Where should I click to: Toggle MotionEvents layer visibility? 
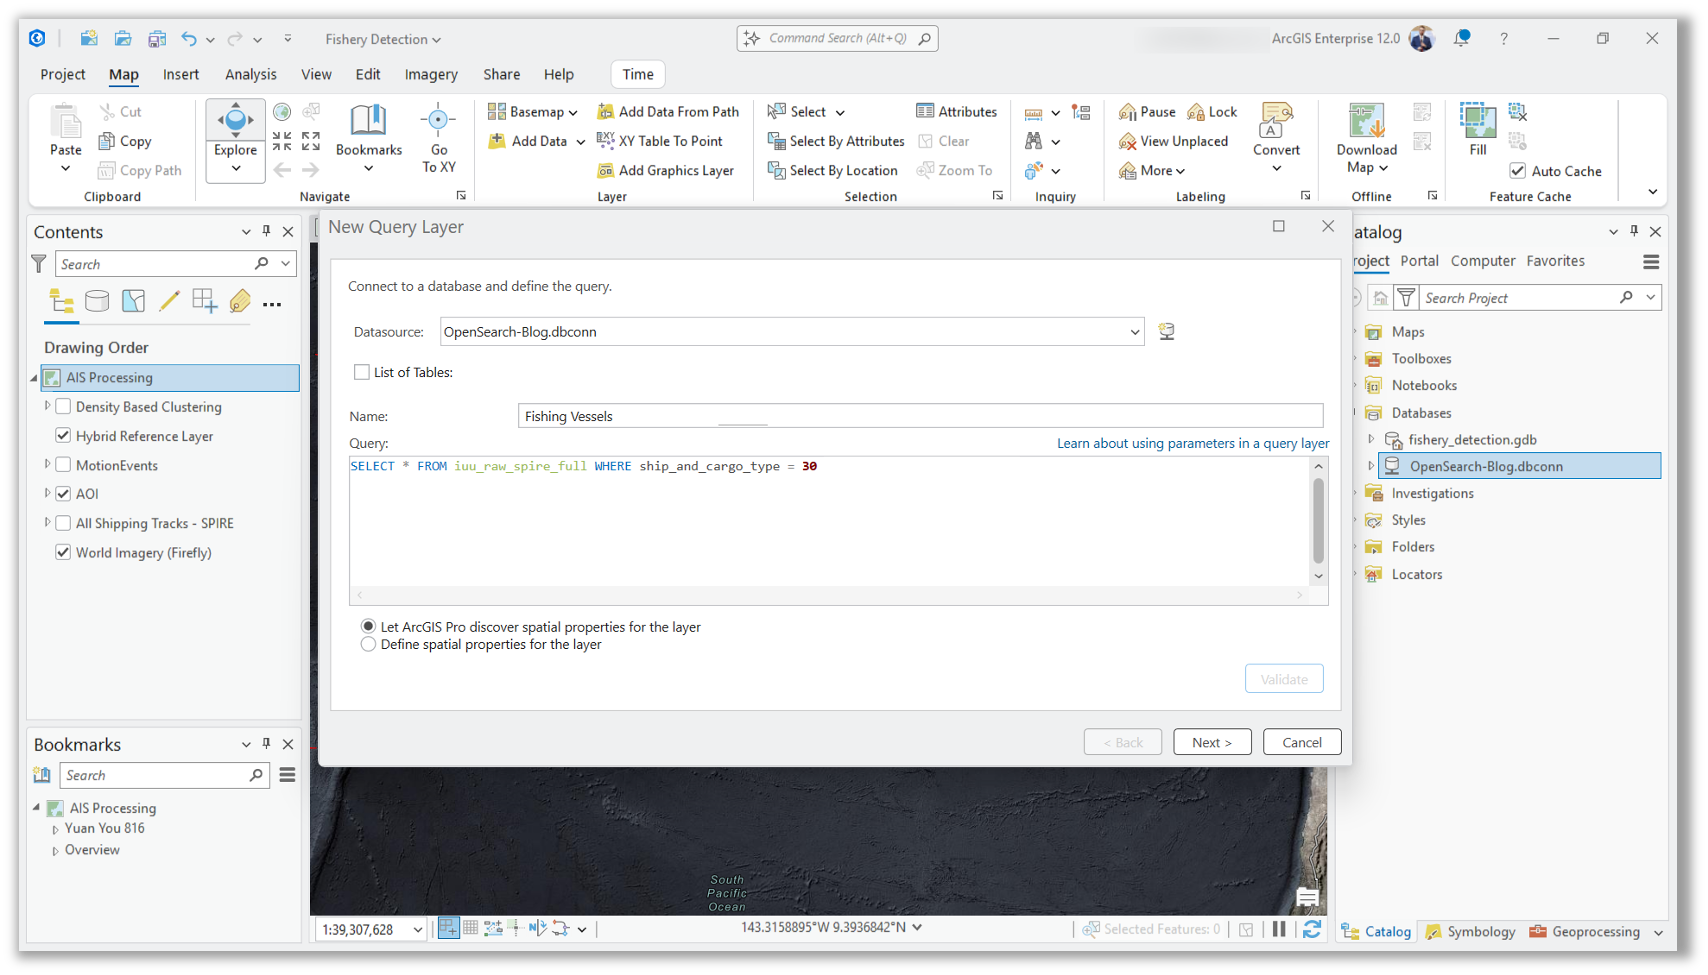63,465
